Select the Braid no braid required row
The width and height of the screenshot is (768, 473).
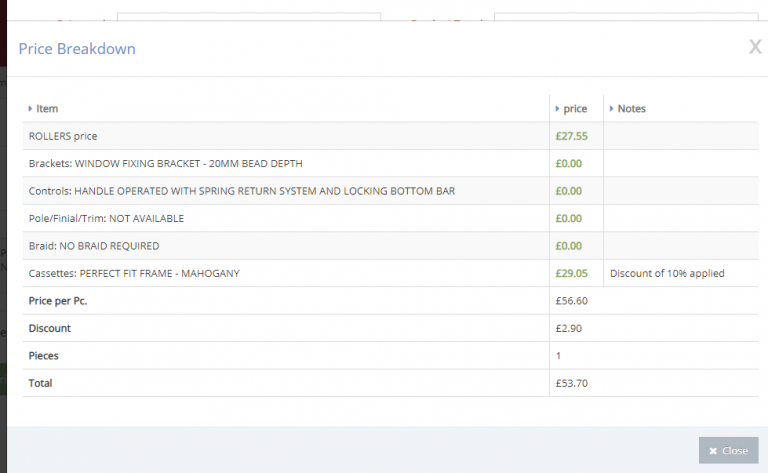94,245
